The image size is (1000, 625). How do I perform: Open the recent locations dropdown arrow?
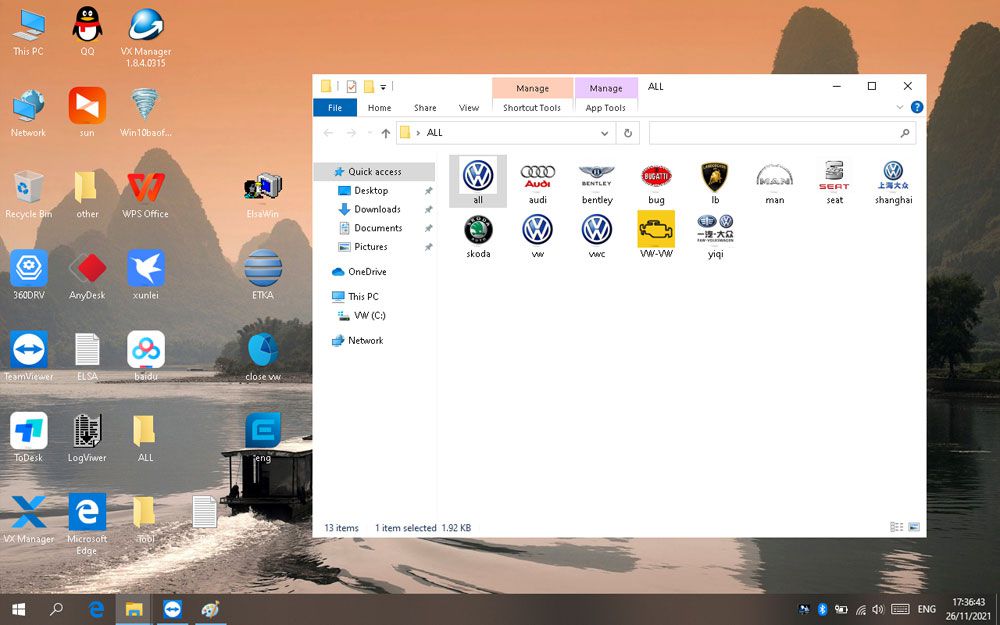[369, 133]
